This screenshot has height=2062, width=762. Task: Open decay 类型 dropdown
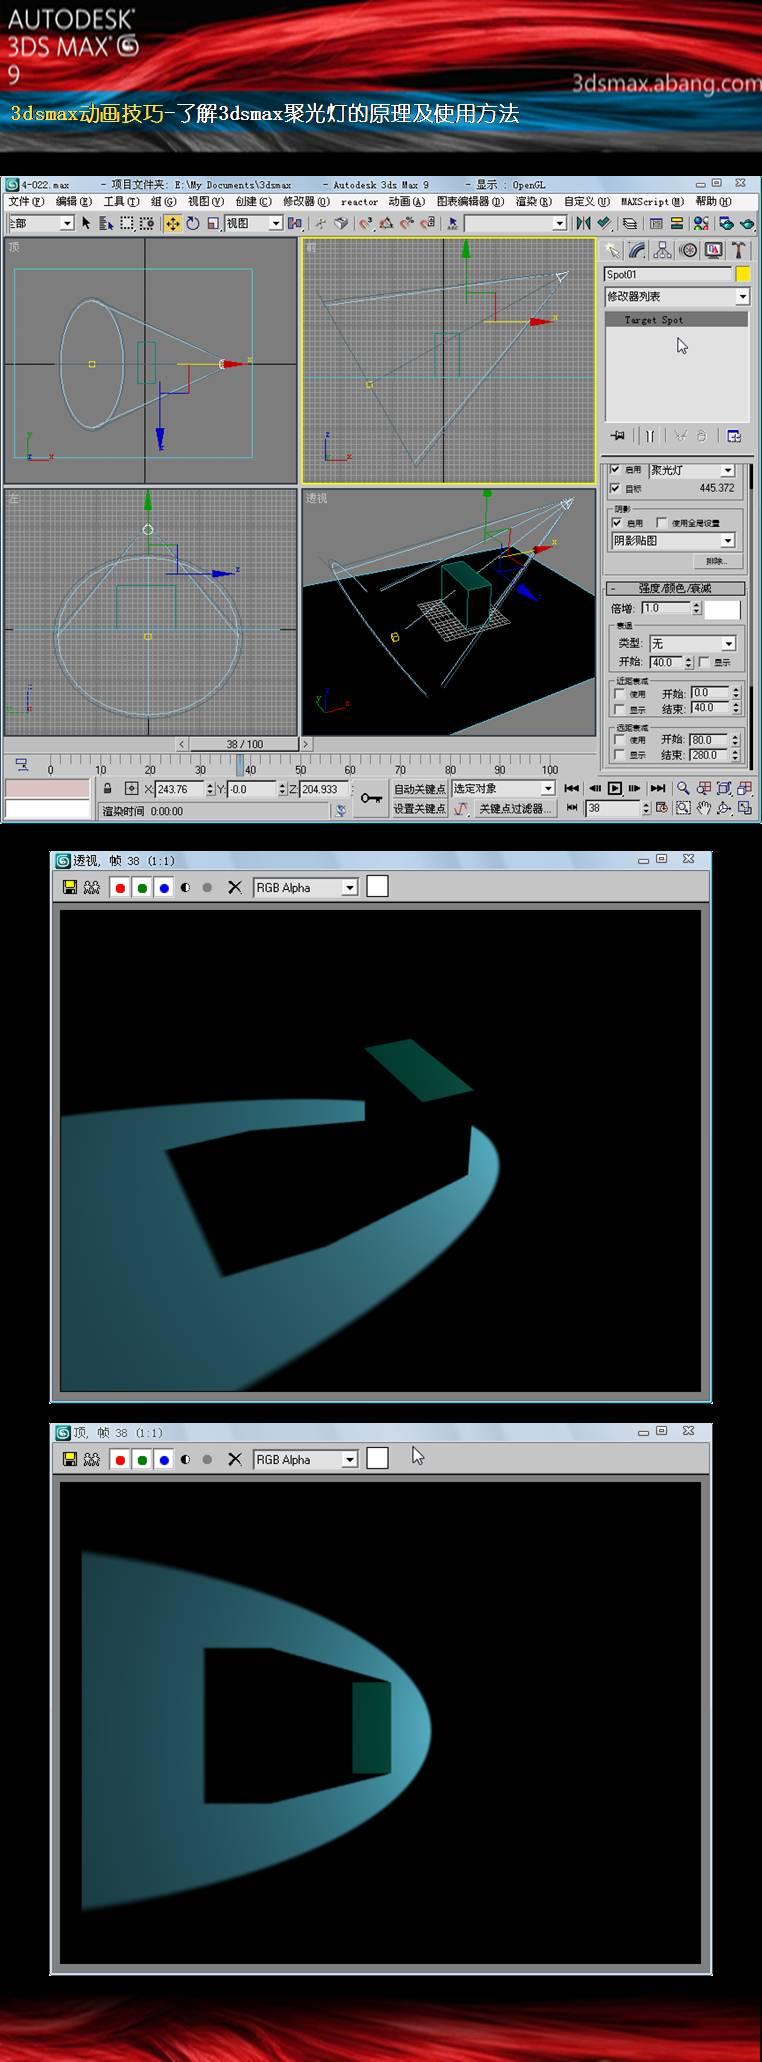tap(692, 643)
